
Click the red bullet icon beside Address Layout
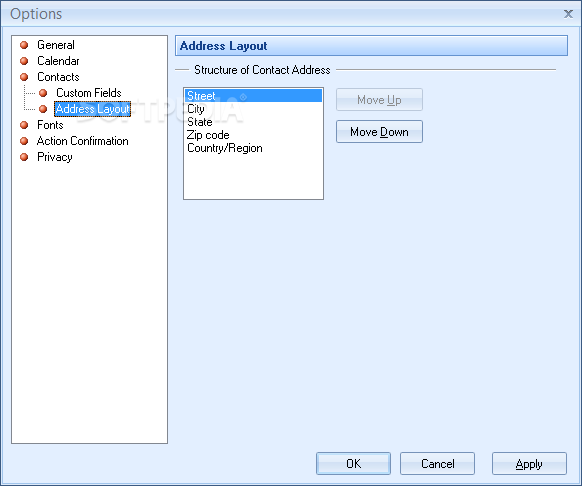point(43,109)
